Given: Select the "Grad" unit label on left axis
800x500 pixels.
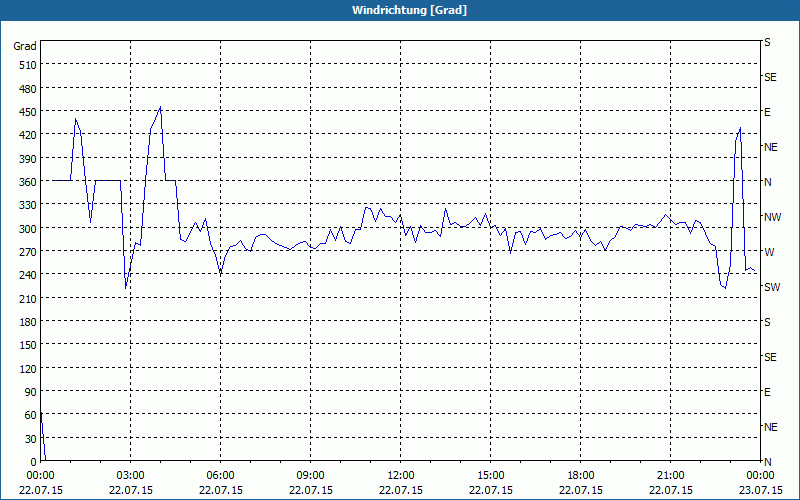Looking at the screenshot, I should tap(25, 46).
